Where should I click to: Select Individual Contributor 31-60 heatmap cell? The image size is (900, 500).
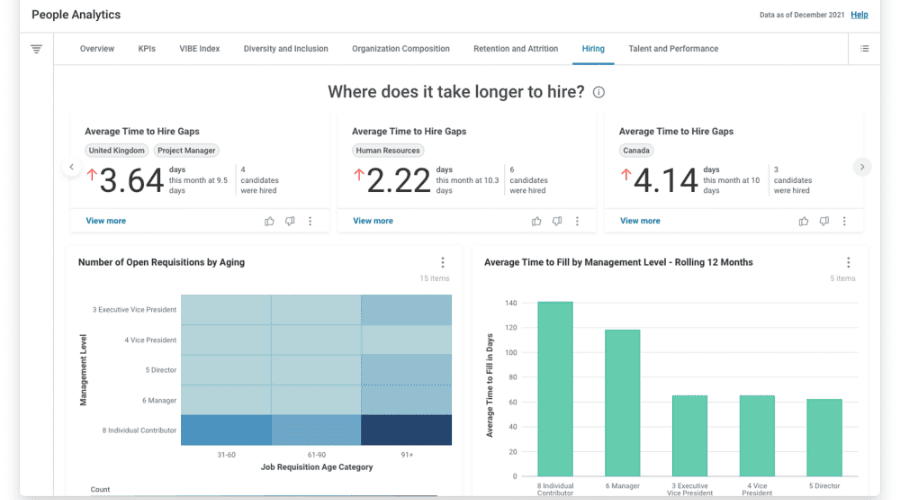(x=226, y=430)
